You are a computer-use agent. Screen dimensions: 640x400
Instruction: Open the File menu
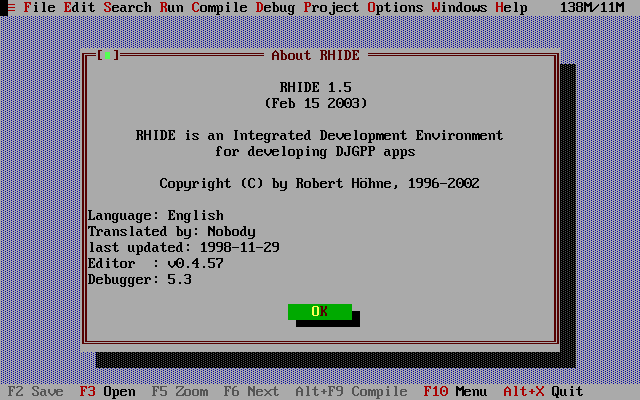[x=40, y=7]
